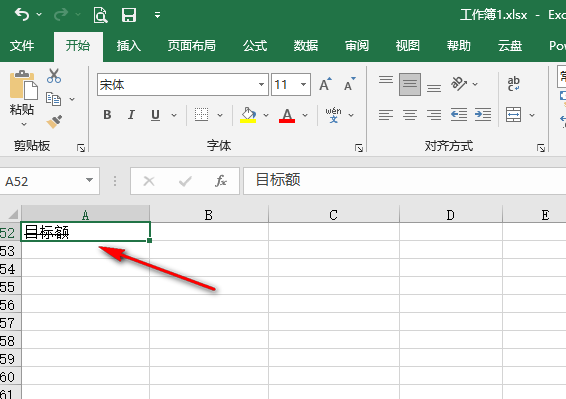Open font color palette dropdown
Image resolution: width=566 pixels, height=399 pixels.
[x=305, y=115]
